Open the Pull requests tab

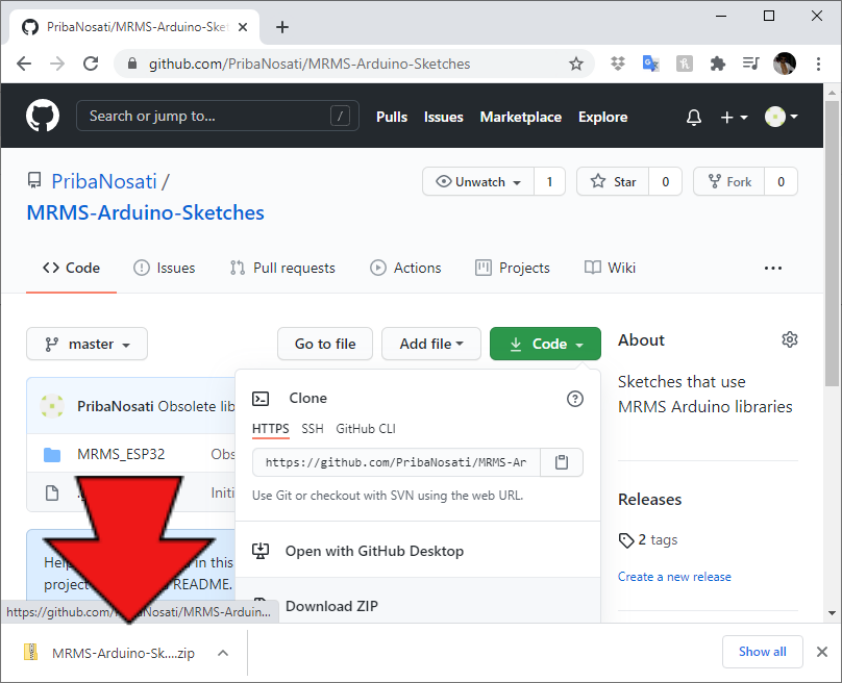282,268
